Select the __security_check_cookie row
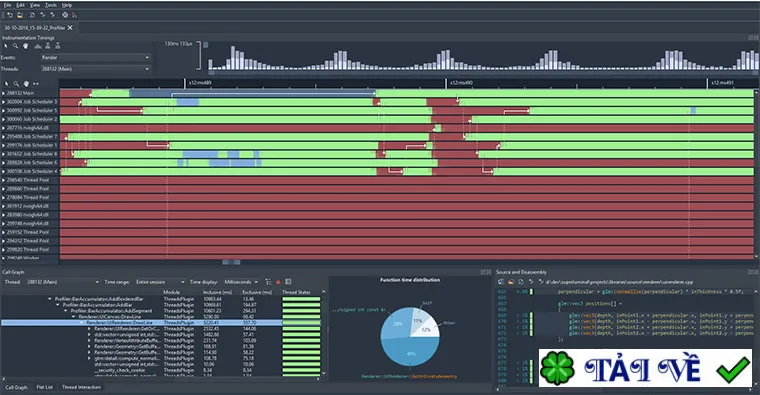Image resolution: width=760 pixels, height=395 pixels. tap(161, 370)
